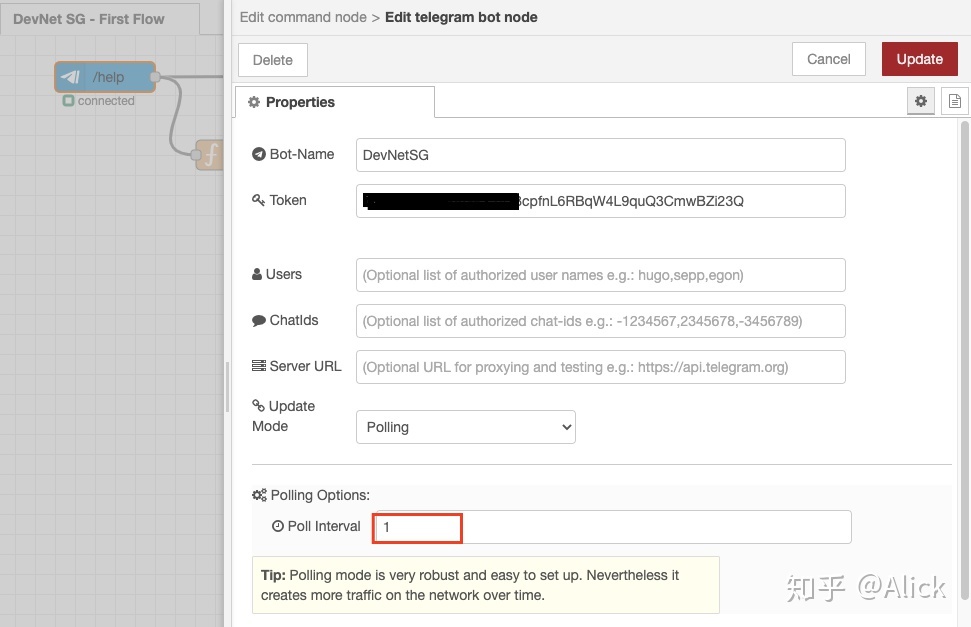Delete the telegram bot node
The height and width of the screenshot is (627, 971).
tap(272, 60)
